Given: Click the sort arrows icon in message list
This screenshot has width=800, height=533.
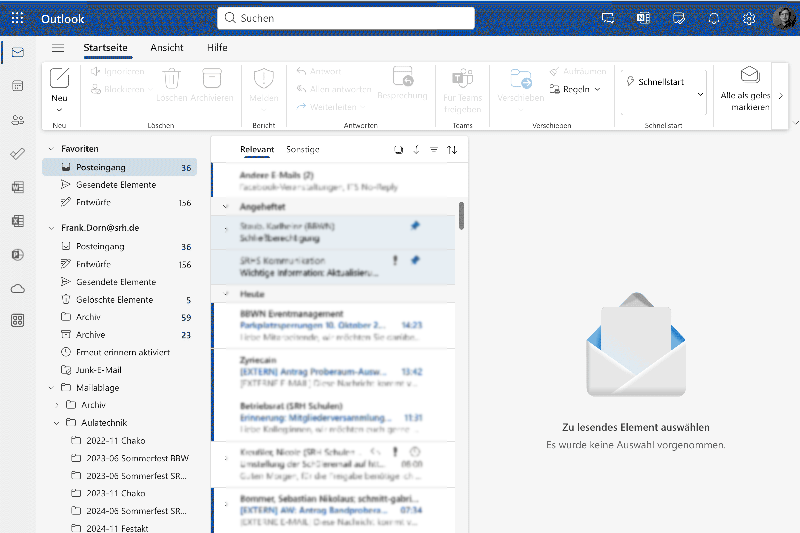Looking at the screenshot, I should click(452, 150).
